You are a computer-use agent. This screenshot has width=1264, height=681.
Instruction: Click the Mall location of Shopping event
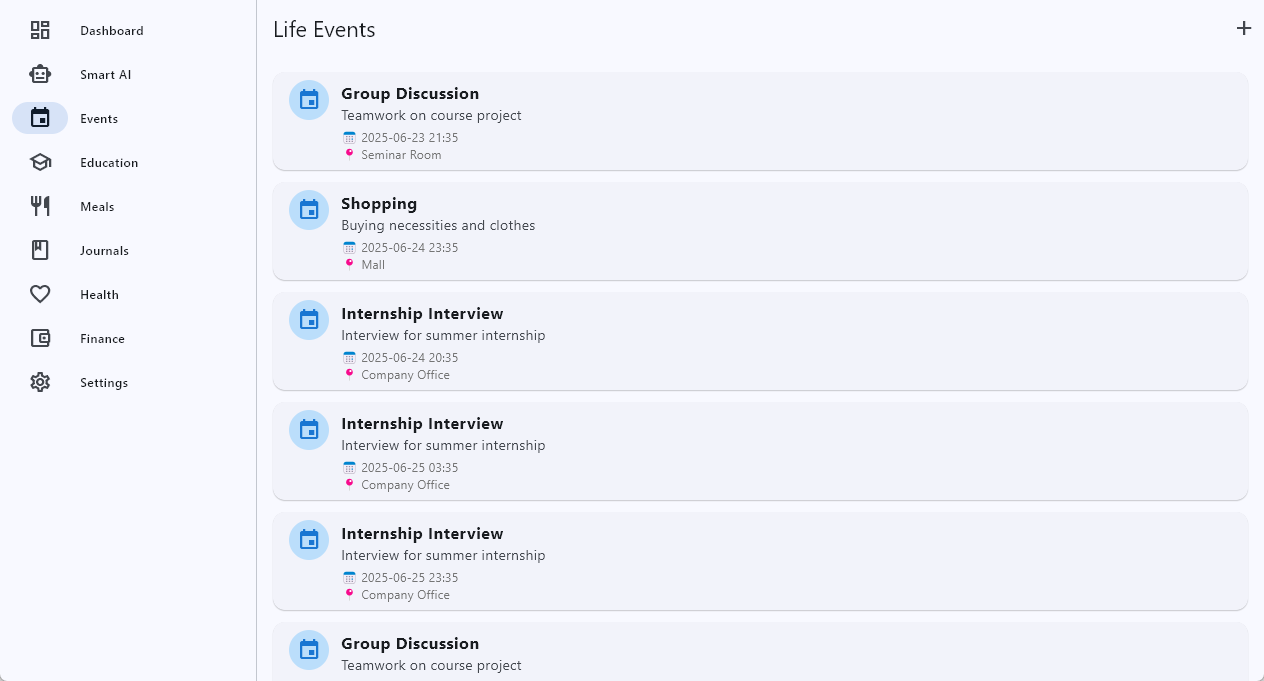(373, 265)
